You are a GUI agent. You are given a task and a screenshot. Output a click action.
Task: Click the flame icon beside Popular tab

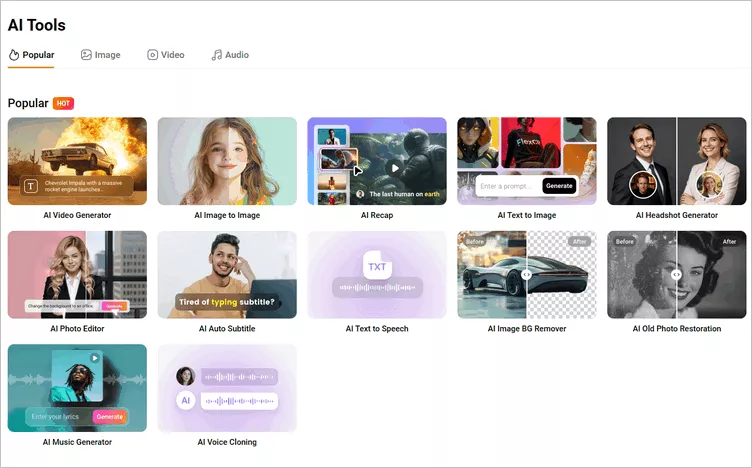14,55
